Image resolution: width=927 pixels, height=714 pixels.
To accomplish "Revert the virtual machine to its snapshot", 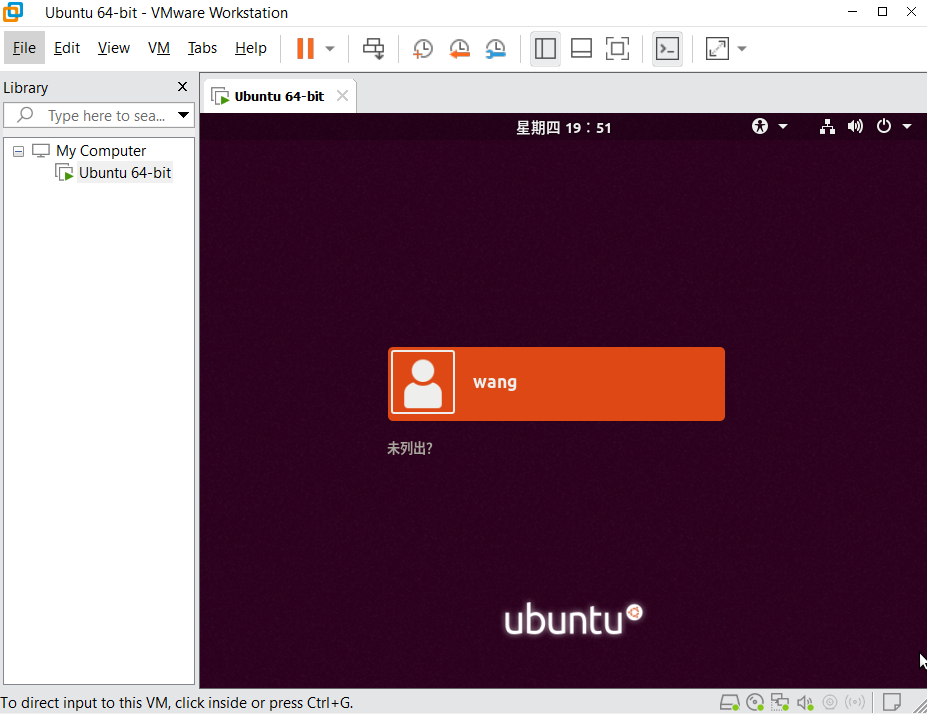I will [459, 48].
